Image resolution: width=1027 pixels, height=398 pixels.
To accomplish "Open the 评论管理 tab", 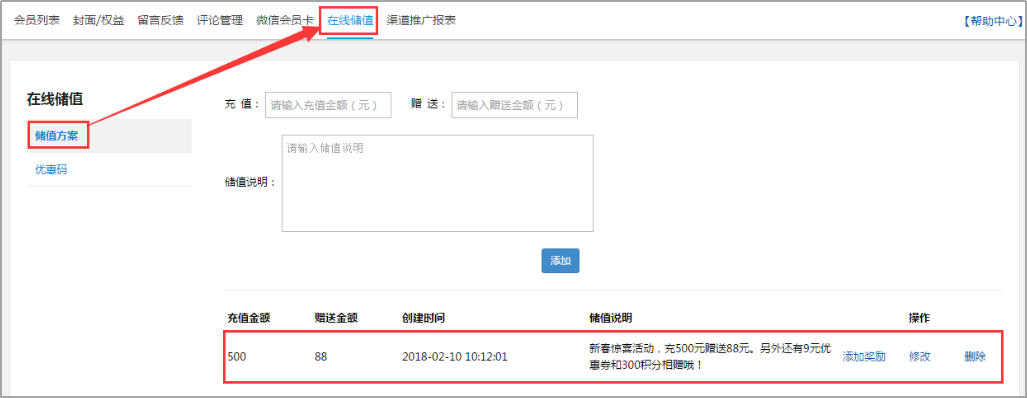I will tap(220, 20).
